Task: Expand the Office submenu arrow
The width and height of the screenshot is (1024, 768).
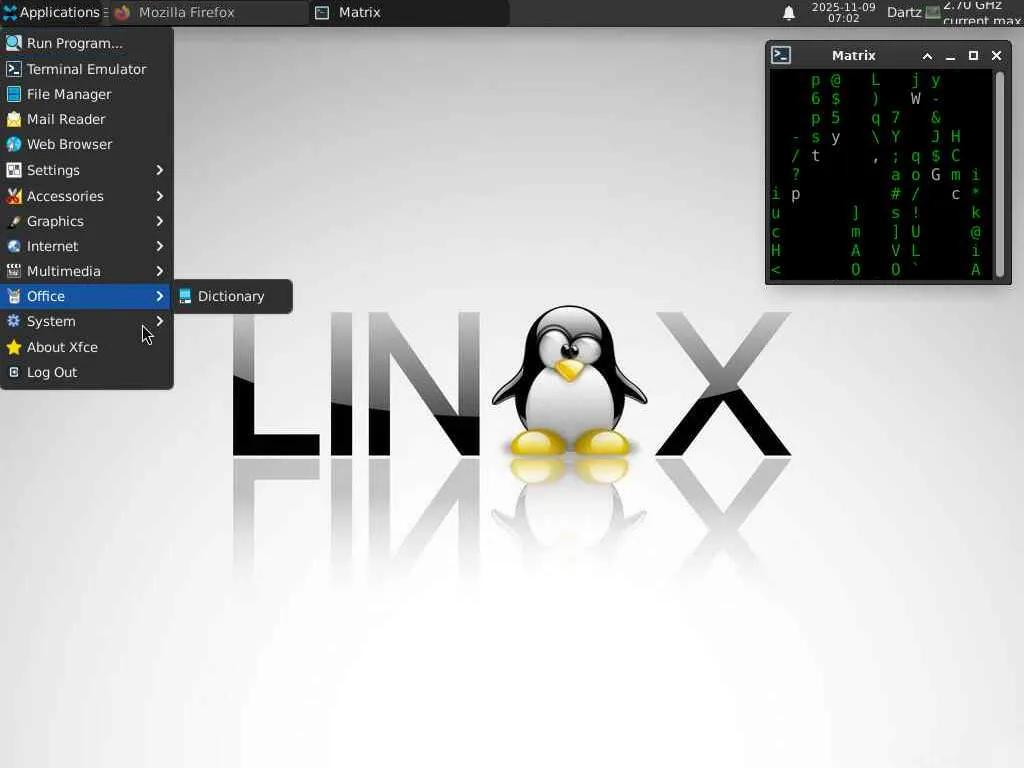Action: 159,296
